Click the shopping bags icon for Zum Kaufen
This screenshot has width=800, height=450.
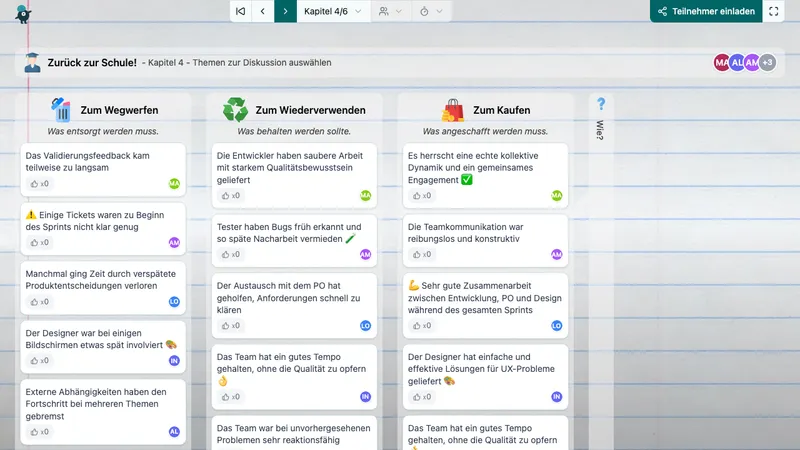453,109
